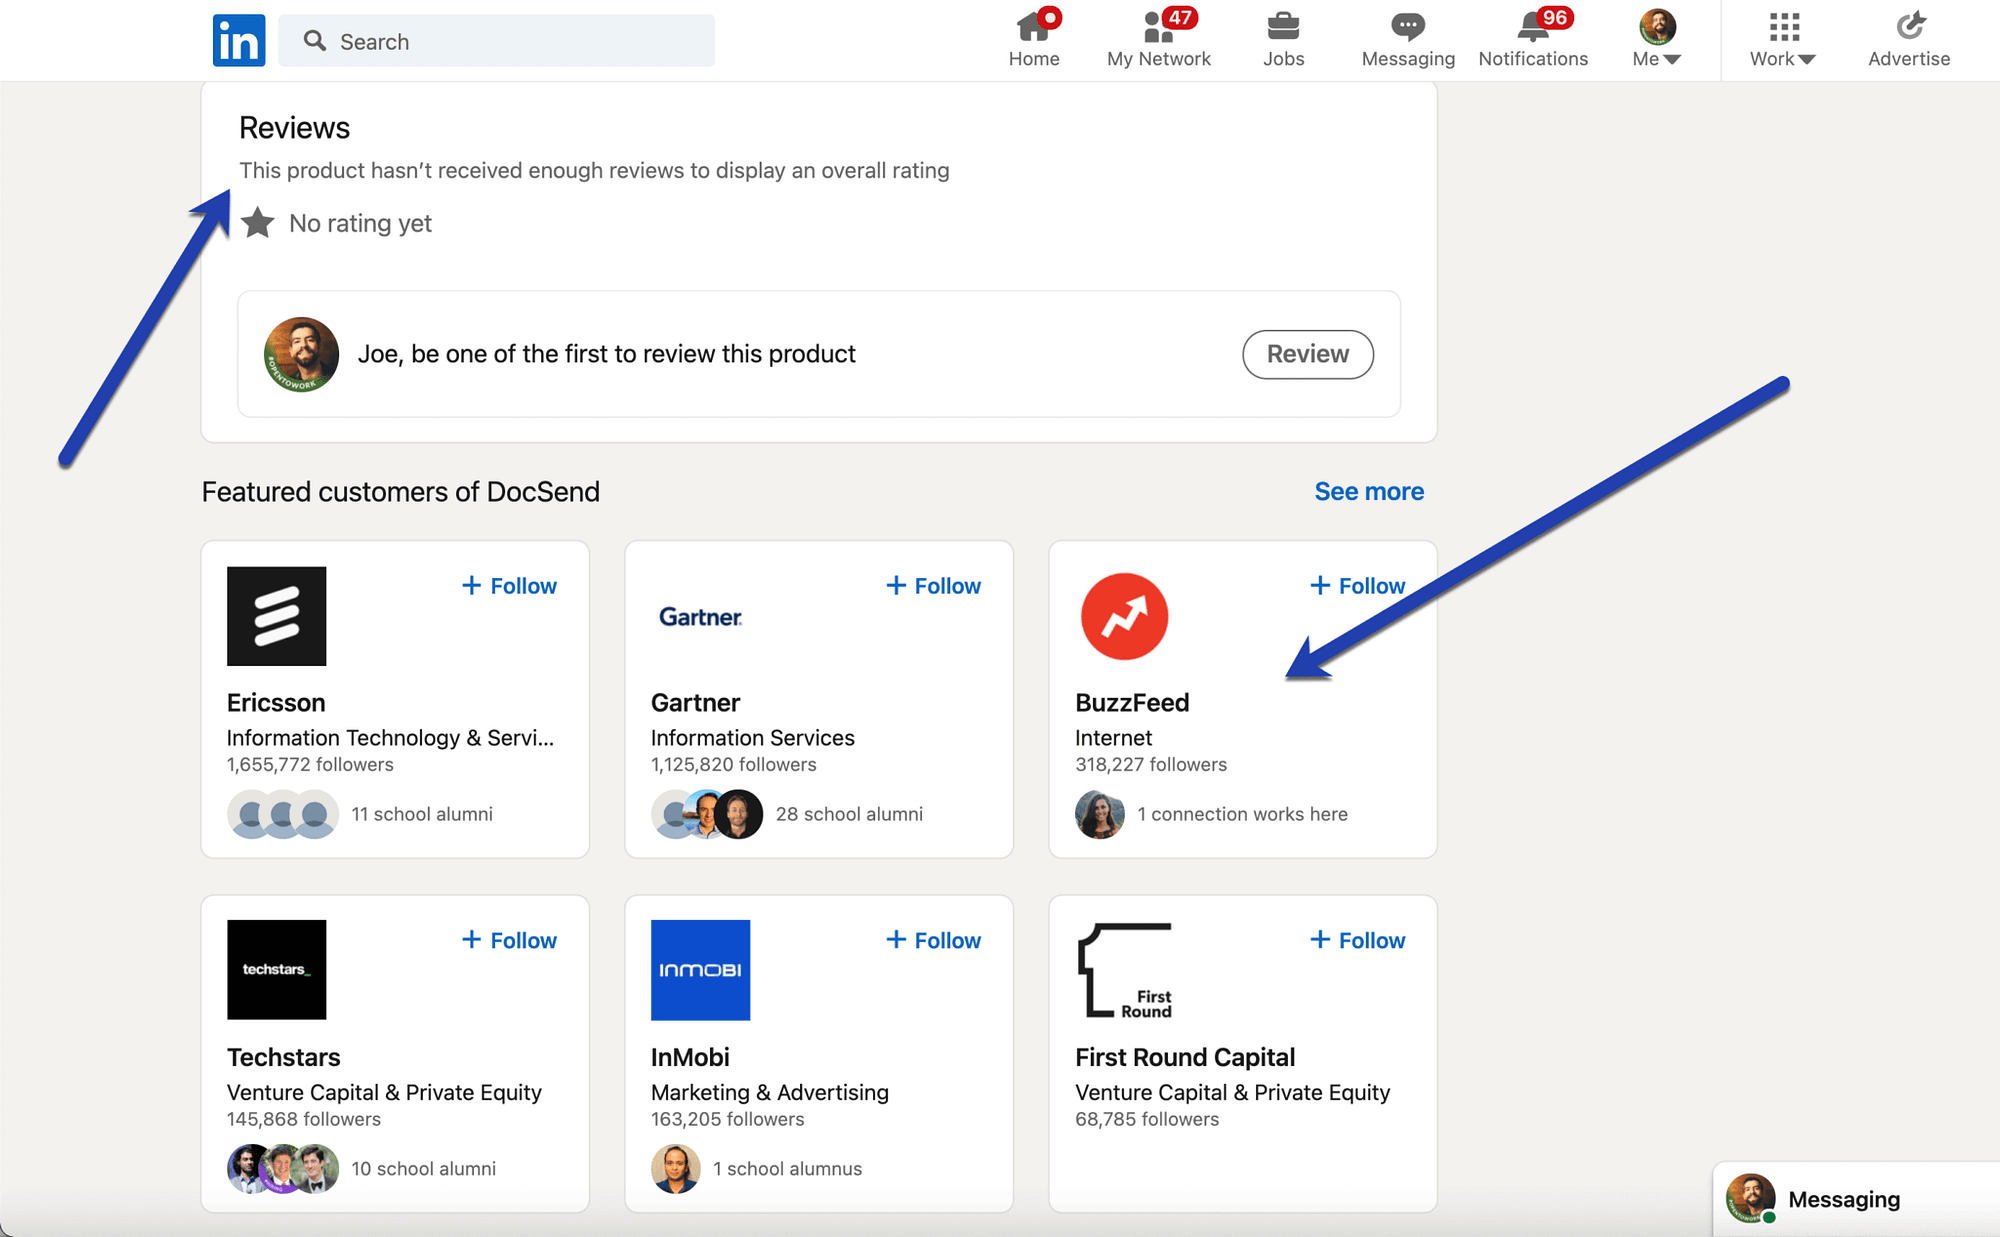Focus the Search input field

click(x=496, y=41)
